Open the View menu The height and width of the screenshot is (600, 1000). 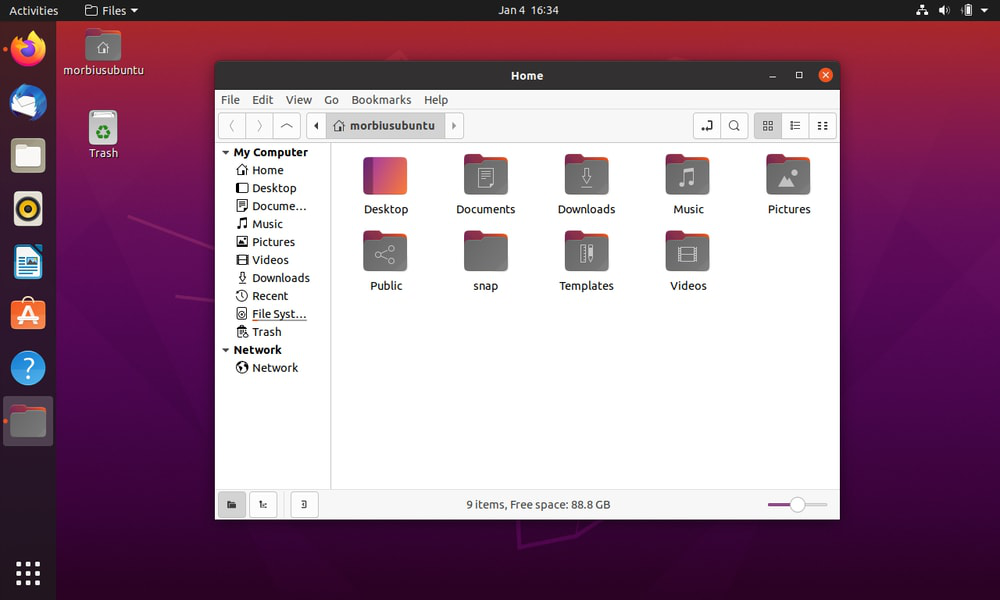coord(298,100)
